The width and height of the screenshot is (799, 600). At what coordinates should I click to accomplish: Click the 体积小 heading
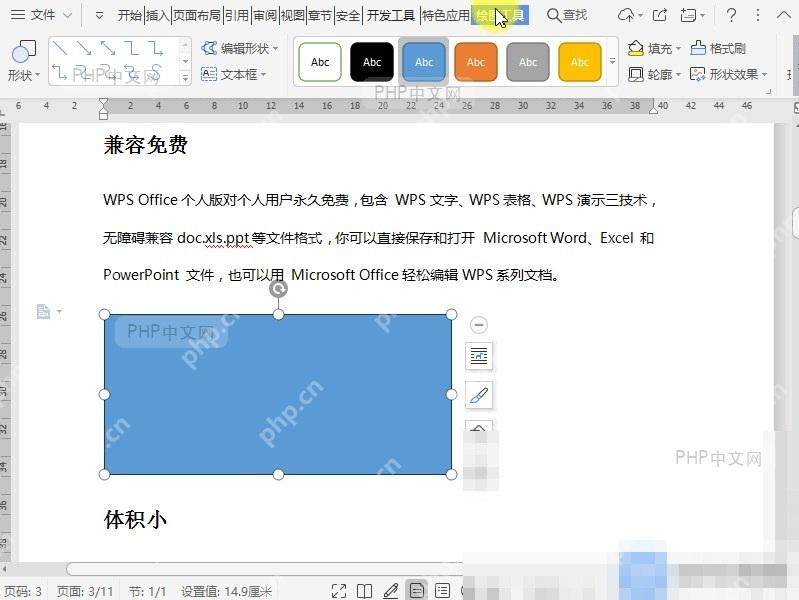pos(135,519)
